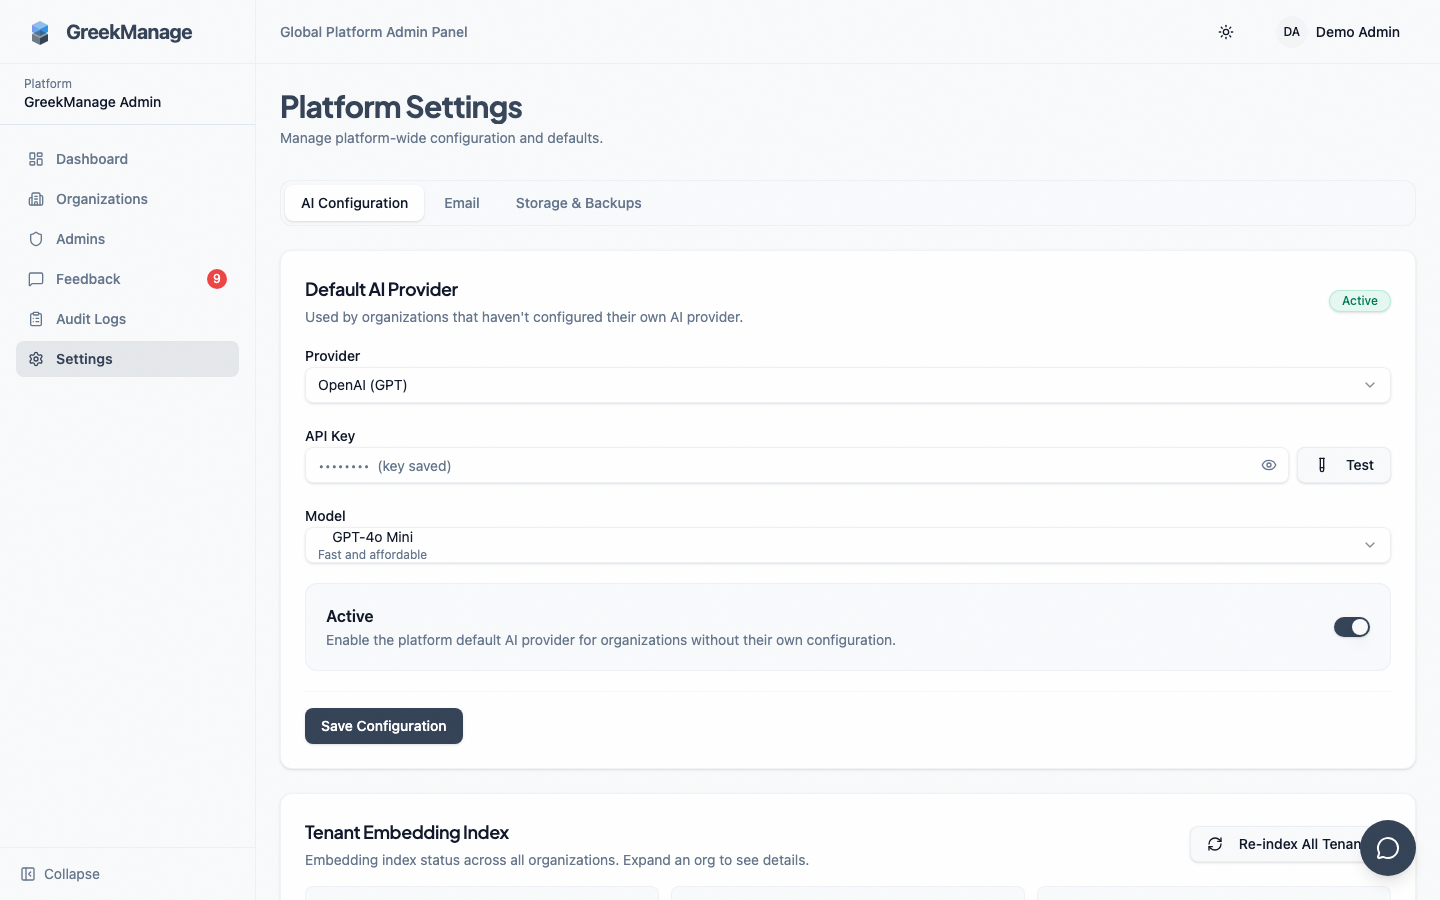Click the GreekManage cube logo icon
Viewport: 1440px width, 900px height.
coord(40,33)
